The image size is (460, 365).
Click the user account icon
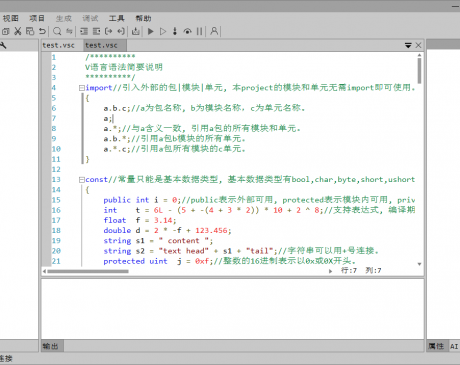click(214, 31)
